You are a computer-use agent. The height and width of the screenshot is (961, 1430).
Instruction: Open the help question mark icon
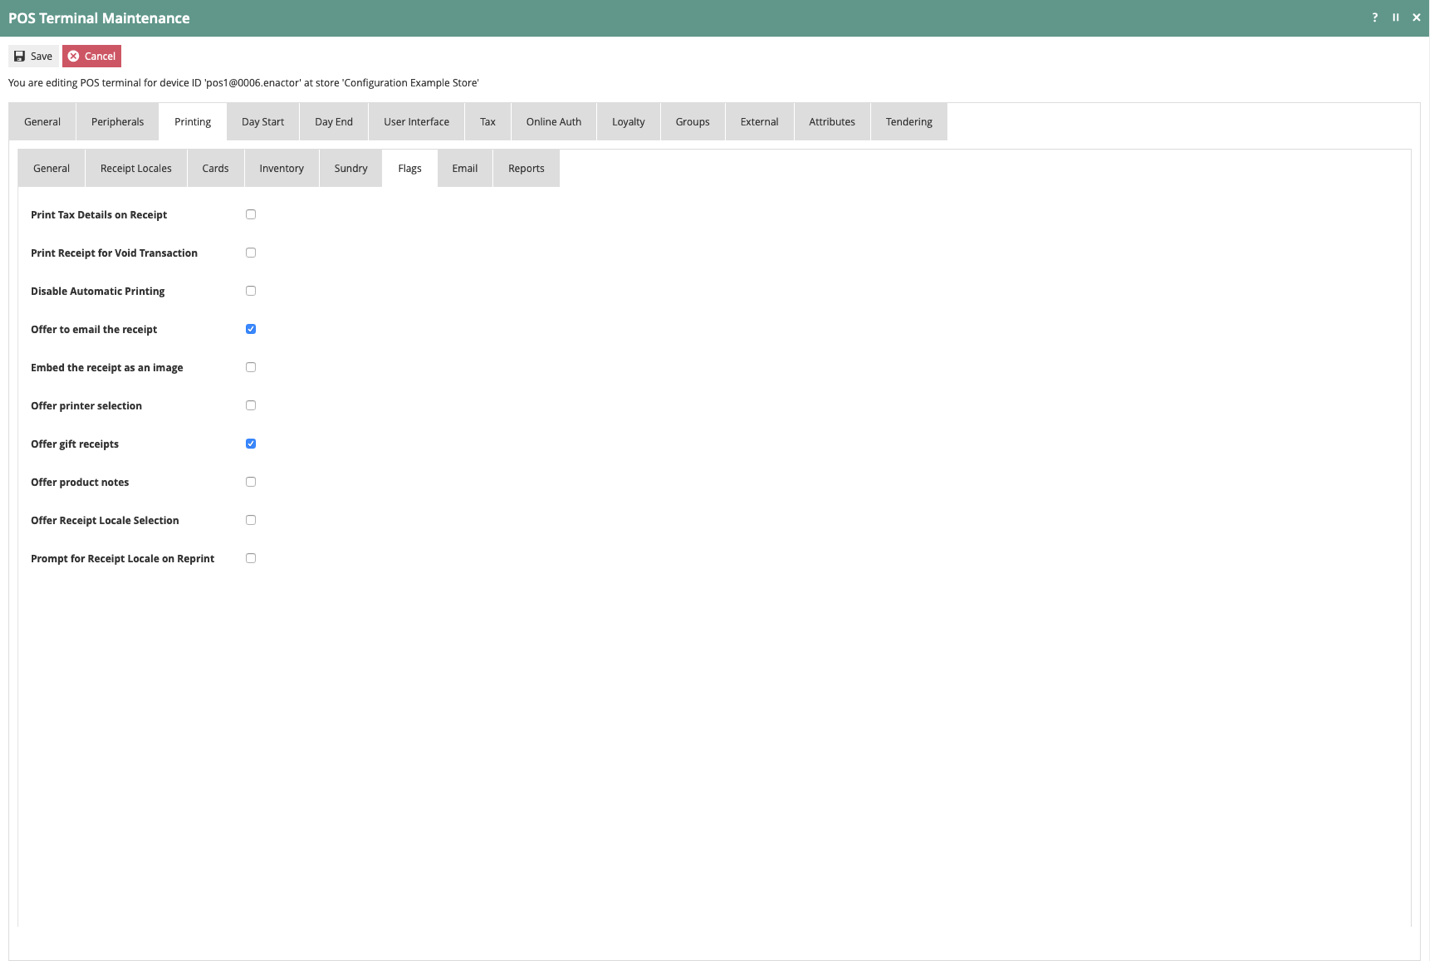1374,17
